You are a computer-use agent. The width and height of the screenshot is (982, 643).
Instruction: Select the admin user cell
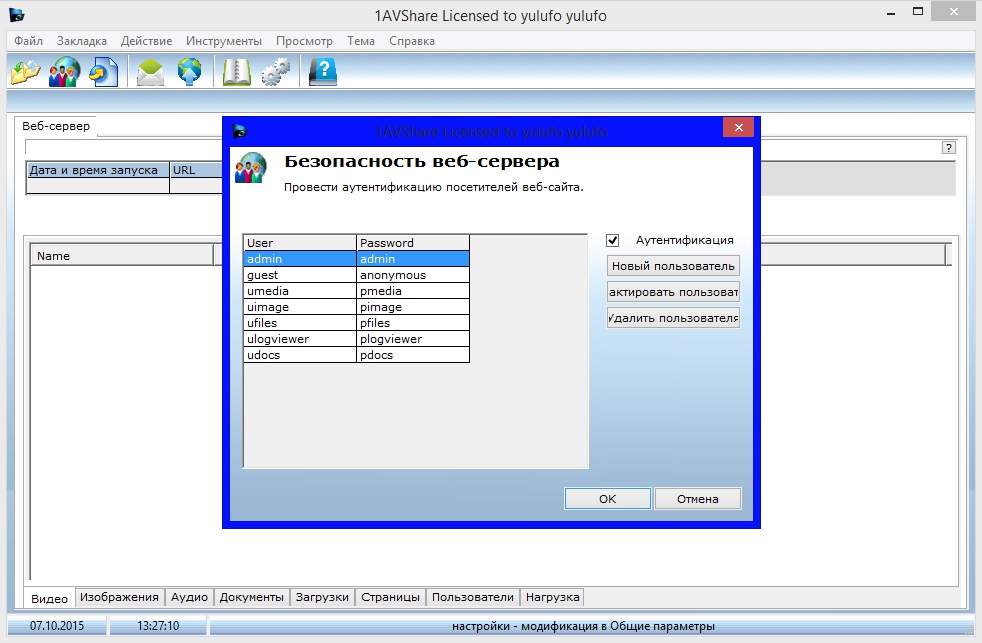tap(300, 259)
